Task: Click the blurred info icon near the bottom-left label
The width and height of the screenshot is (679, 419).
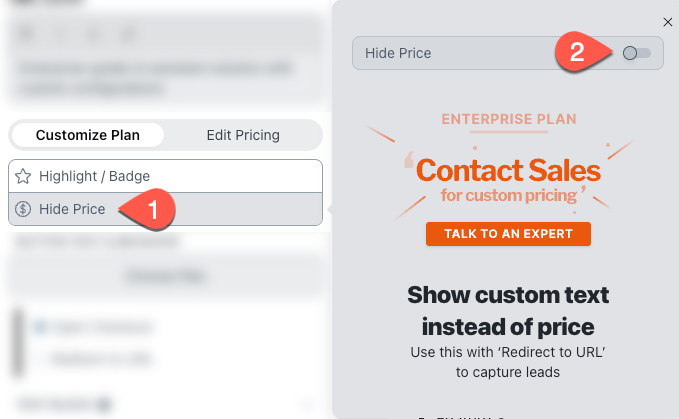Action: tap(104, 404)
